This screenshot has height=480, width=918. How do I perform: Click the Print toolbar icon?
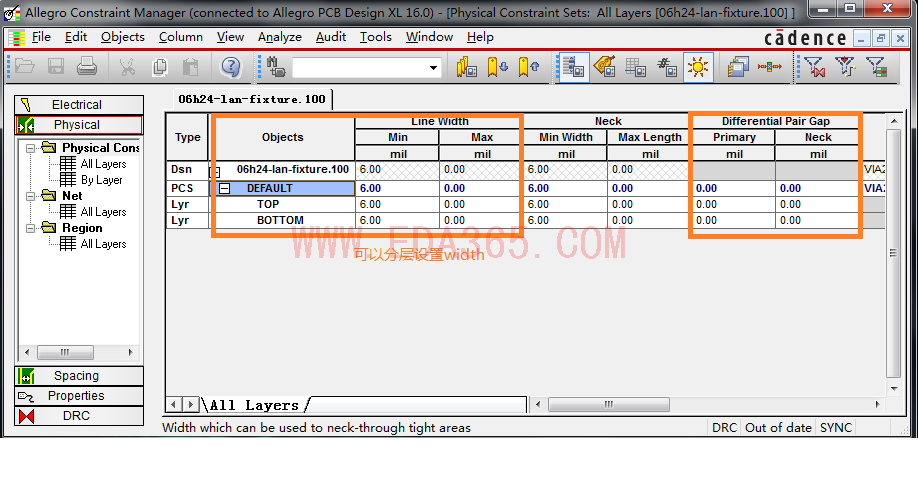pos(87,66)
